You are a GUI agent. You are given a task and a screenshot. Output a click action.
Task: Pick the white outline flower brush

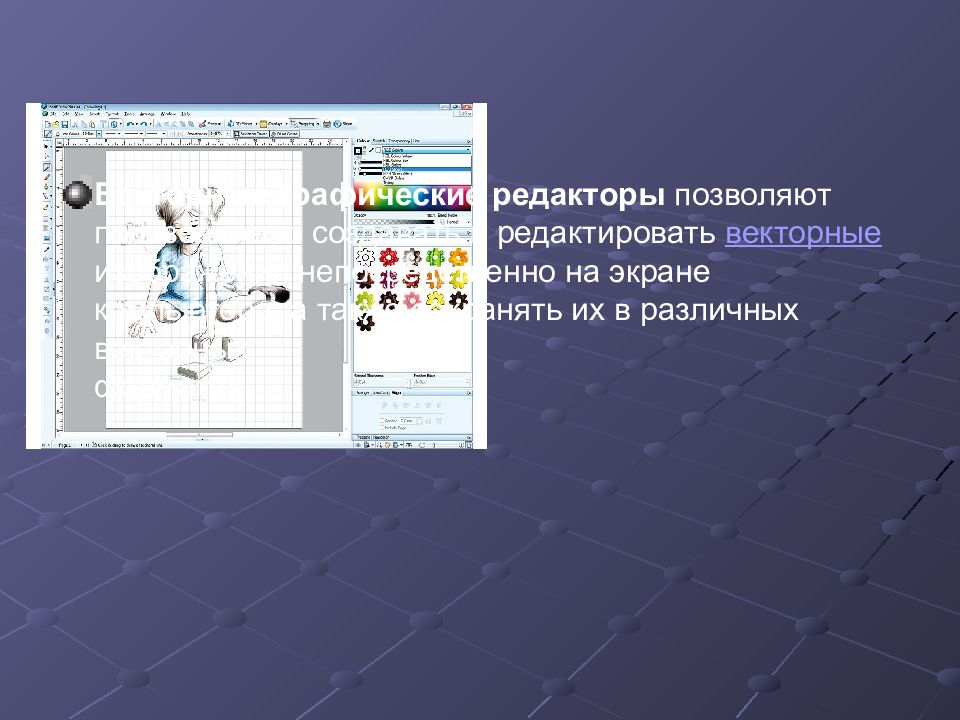[366, 257]
